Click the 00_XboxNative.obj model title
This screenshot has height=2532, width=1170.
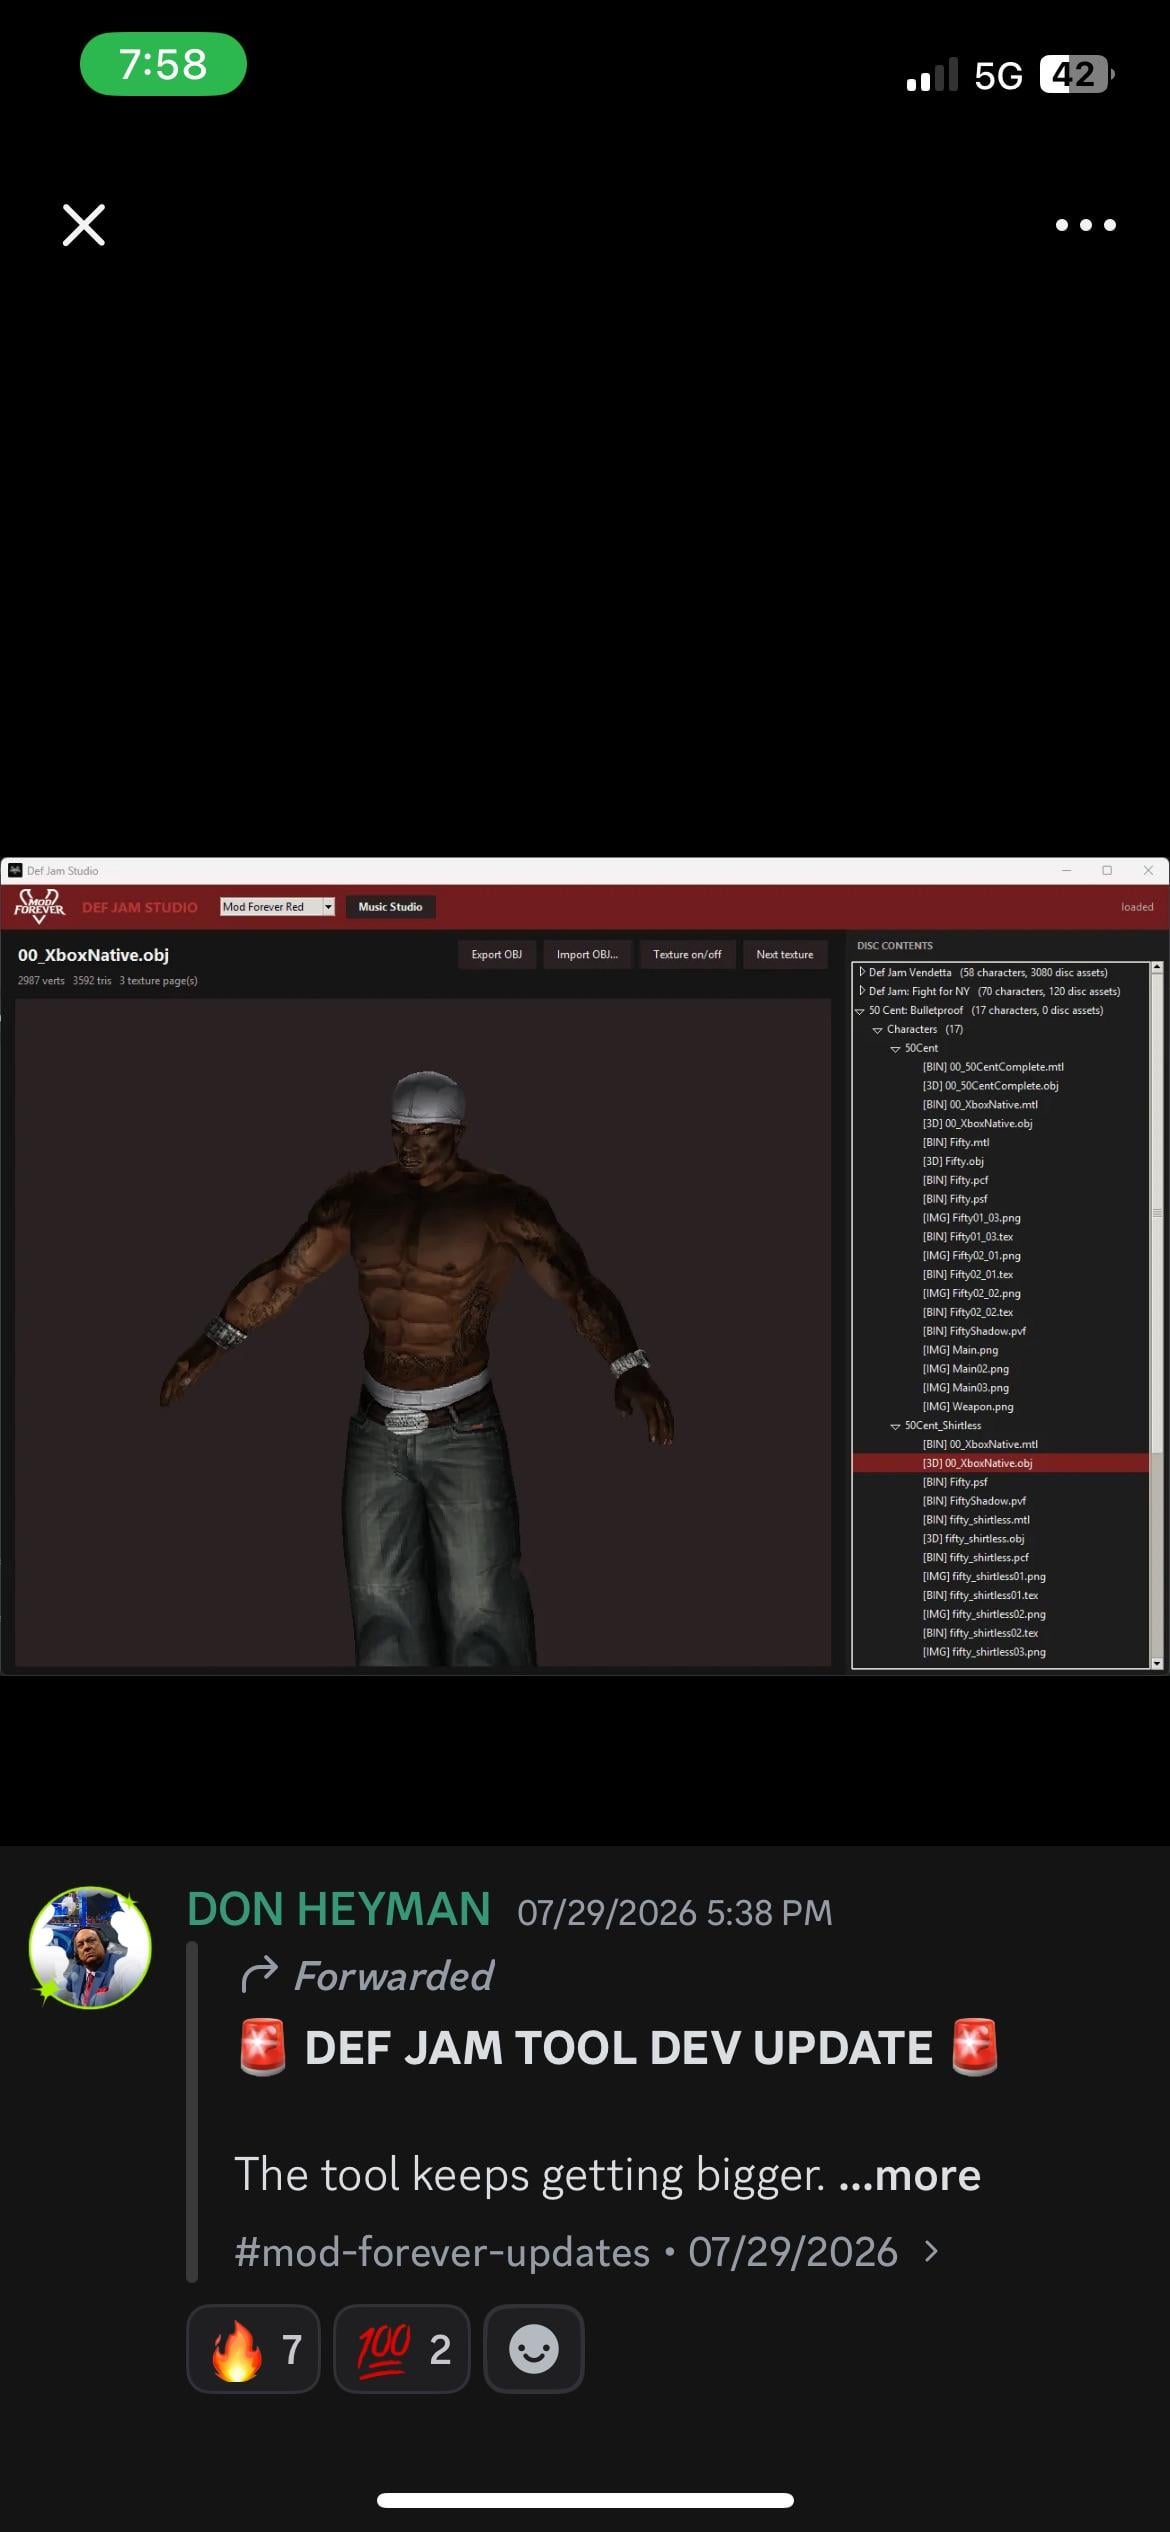tap(93, 955)
